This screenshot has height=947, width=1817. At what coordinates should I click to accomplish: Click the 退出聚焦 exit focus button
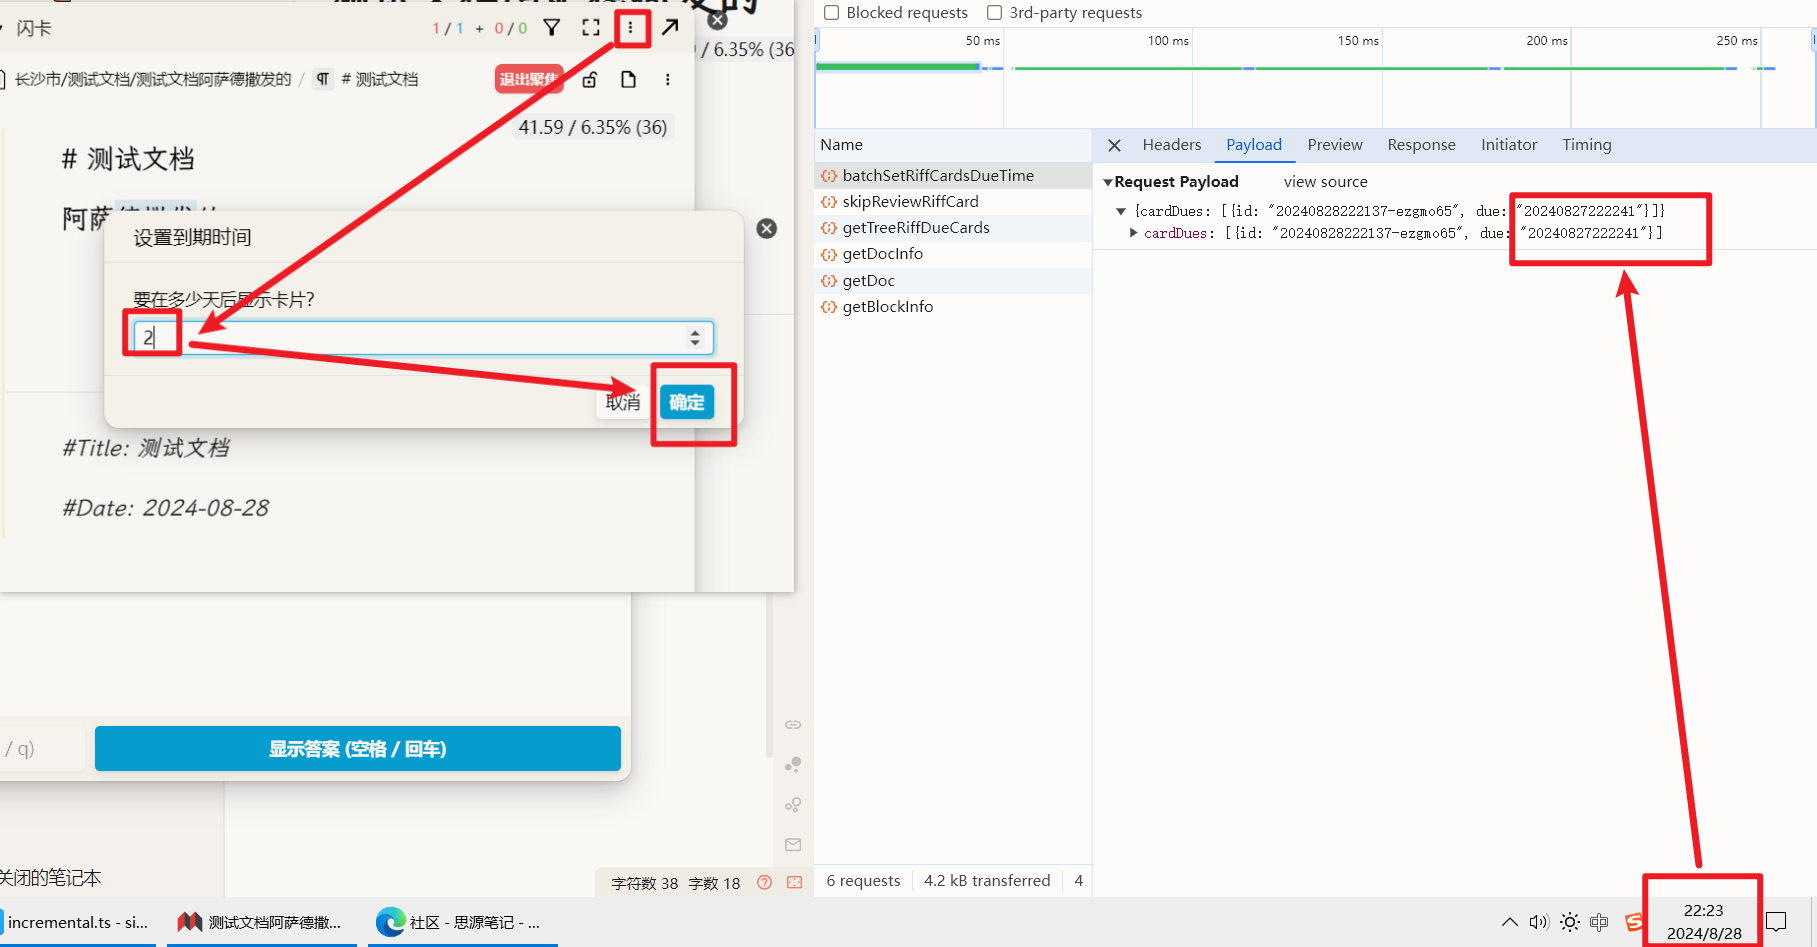coord(529,80)
